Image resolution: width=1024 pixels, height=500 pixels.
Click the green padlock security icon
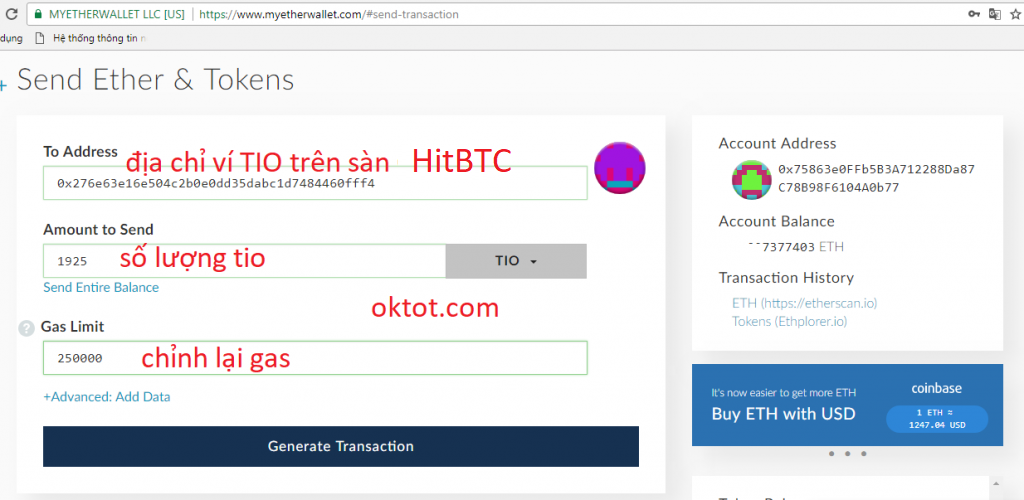pos(38,14)
